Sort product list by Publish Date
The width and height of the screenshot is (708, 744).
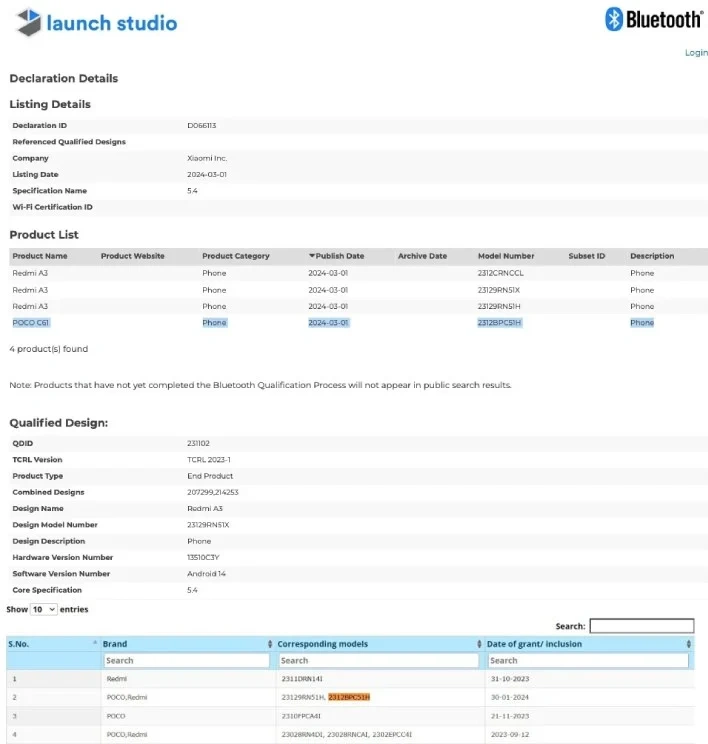336,256
